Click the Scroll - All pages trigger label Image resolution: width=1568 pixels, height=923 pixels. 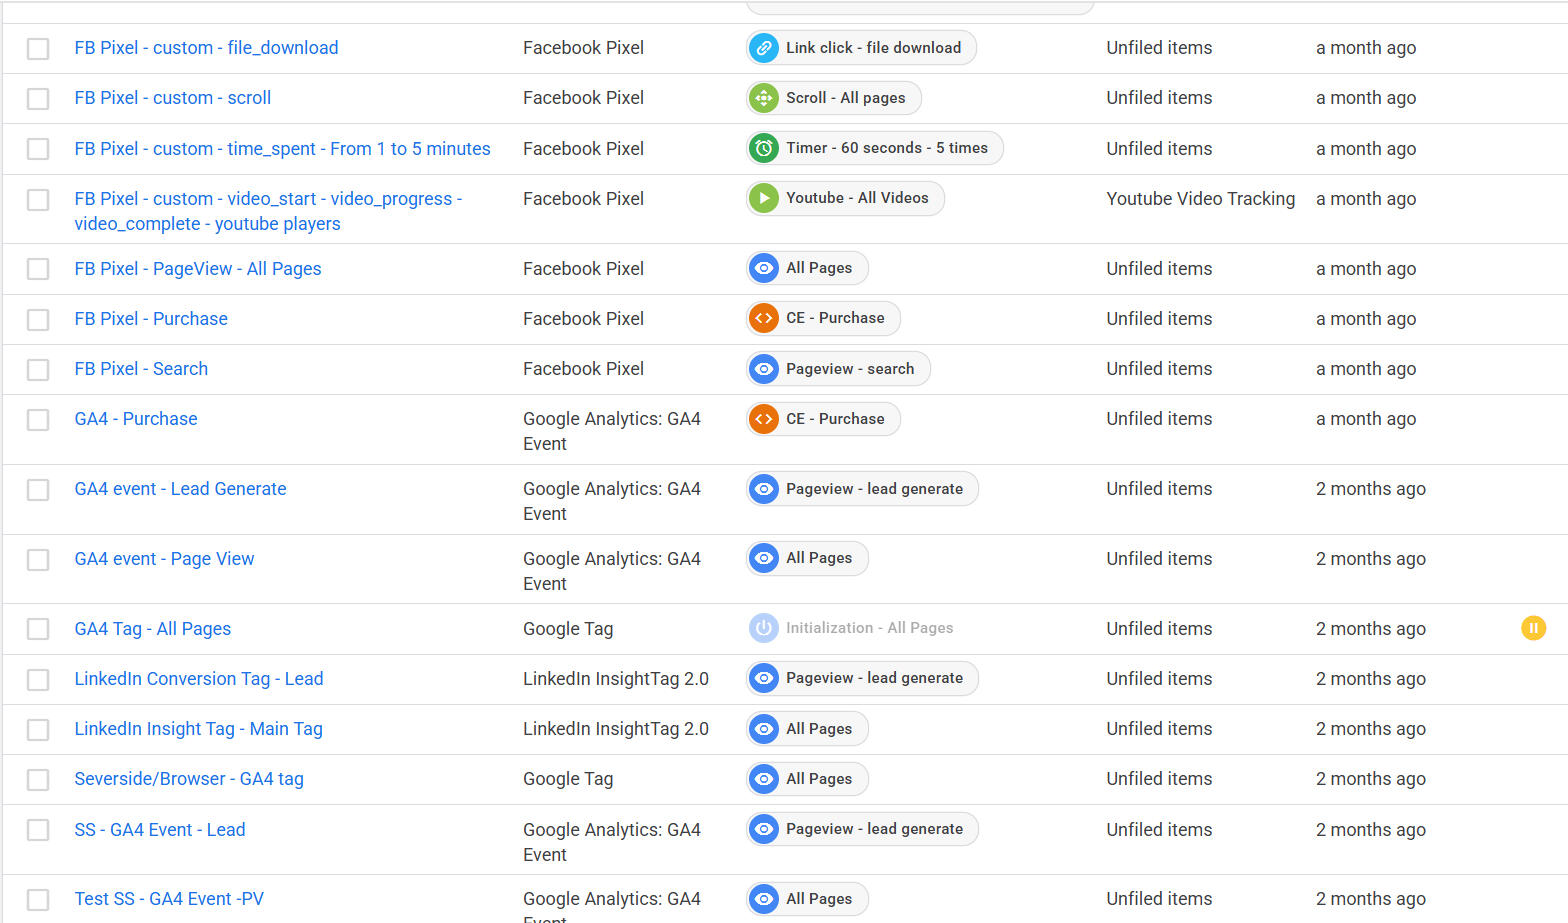point(846,98)
